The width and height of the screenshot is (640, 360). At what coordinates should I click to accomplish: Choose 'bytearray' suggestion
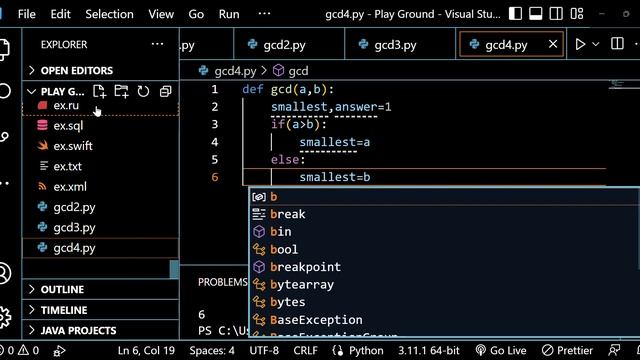pyautogui.click(x=444, y=284)
